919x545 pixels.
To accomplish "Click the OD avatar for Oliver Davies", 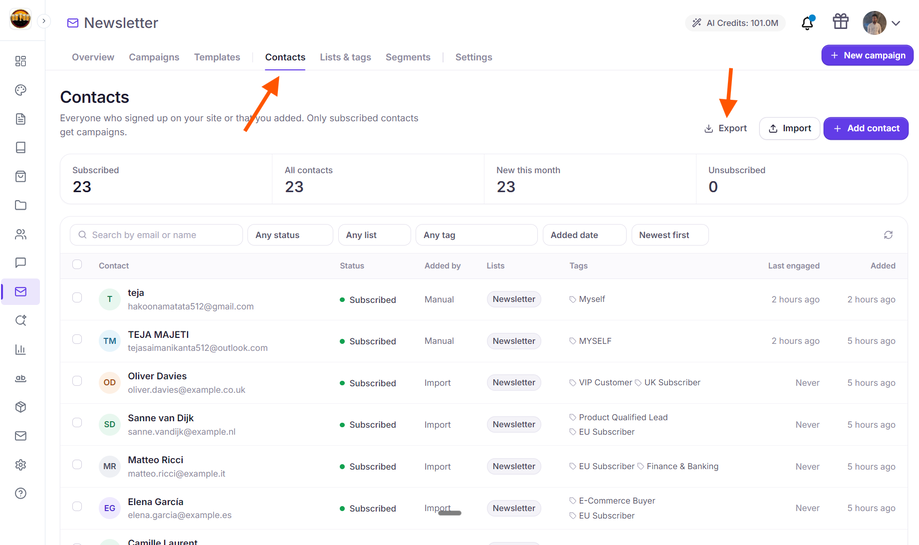I will [x=110, y=383].
